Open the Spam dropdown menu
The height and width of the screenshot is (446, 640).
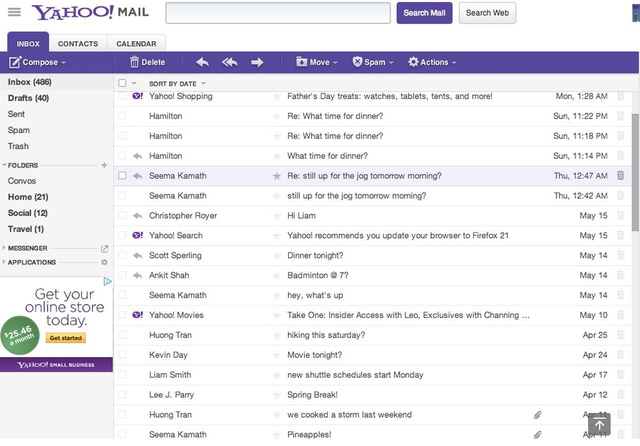pos(373,62)
